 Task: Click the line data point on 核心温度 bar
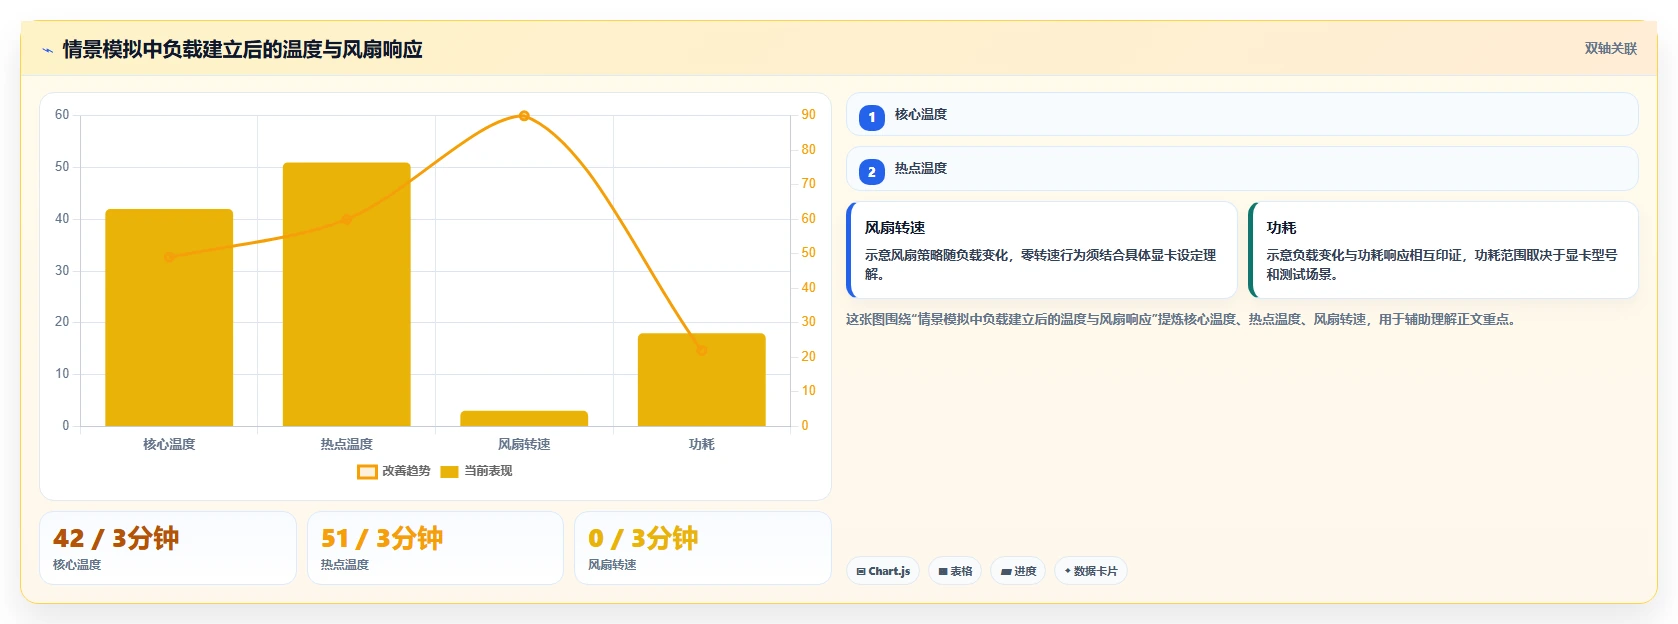click(x=169, y=257)
